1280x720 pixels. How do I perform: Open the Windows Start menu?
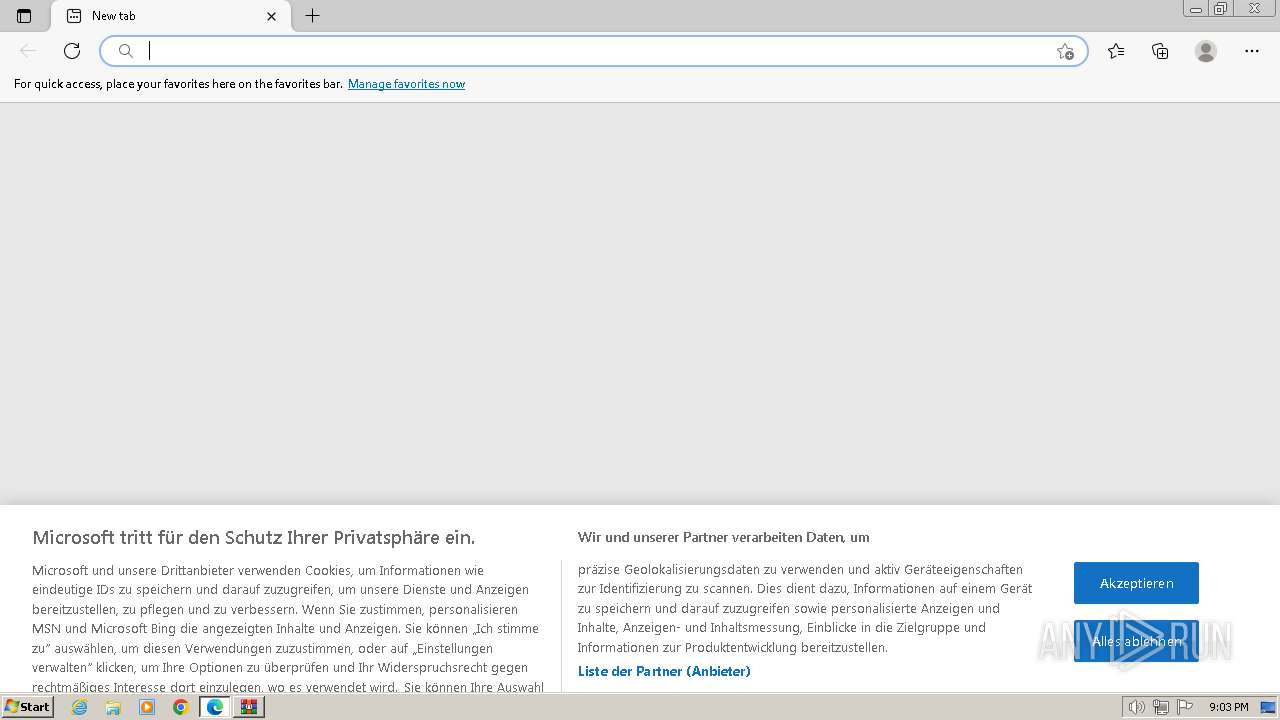click(28, 707)
